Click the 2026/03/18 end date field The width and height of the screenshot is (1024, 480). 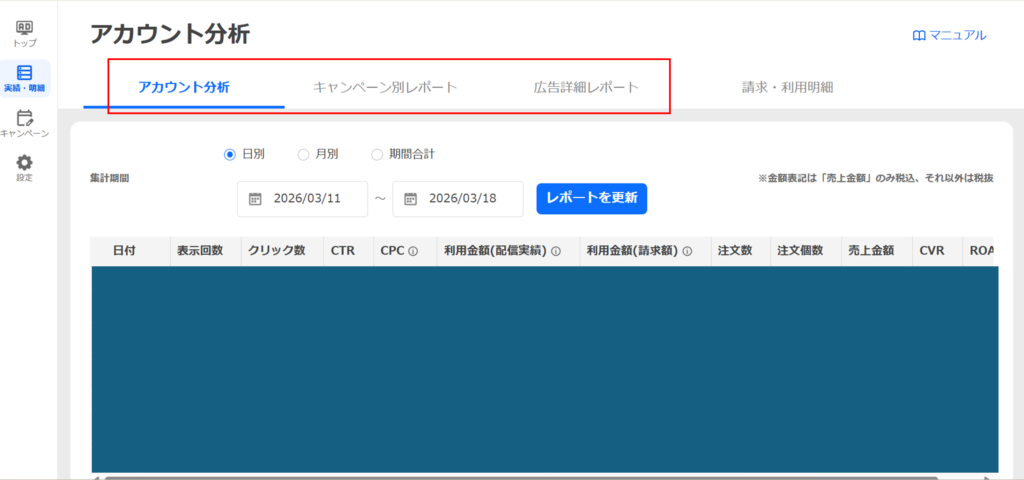(x=462, y=198)
